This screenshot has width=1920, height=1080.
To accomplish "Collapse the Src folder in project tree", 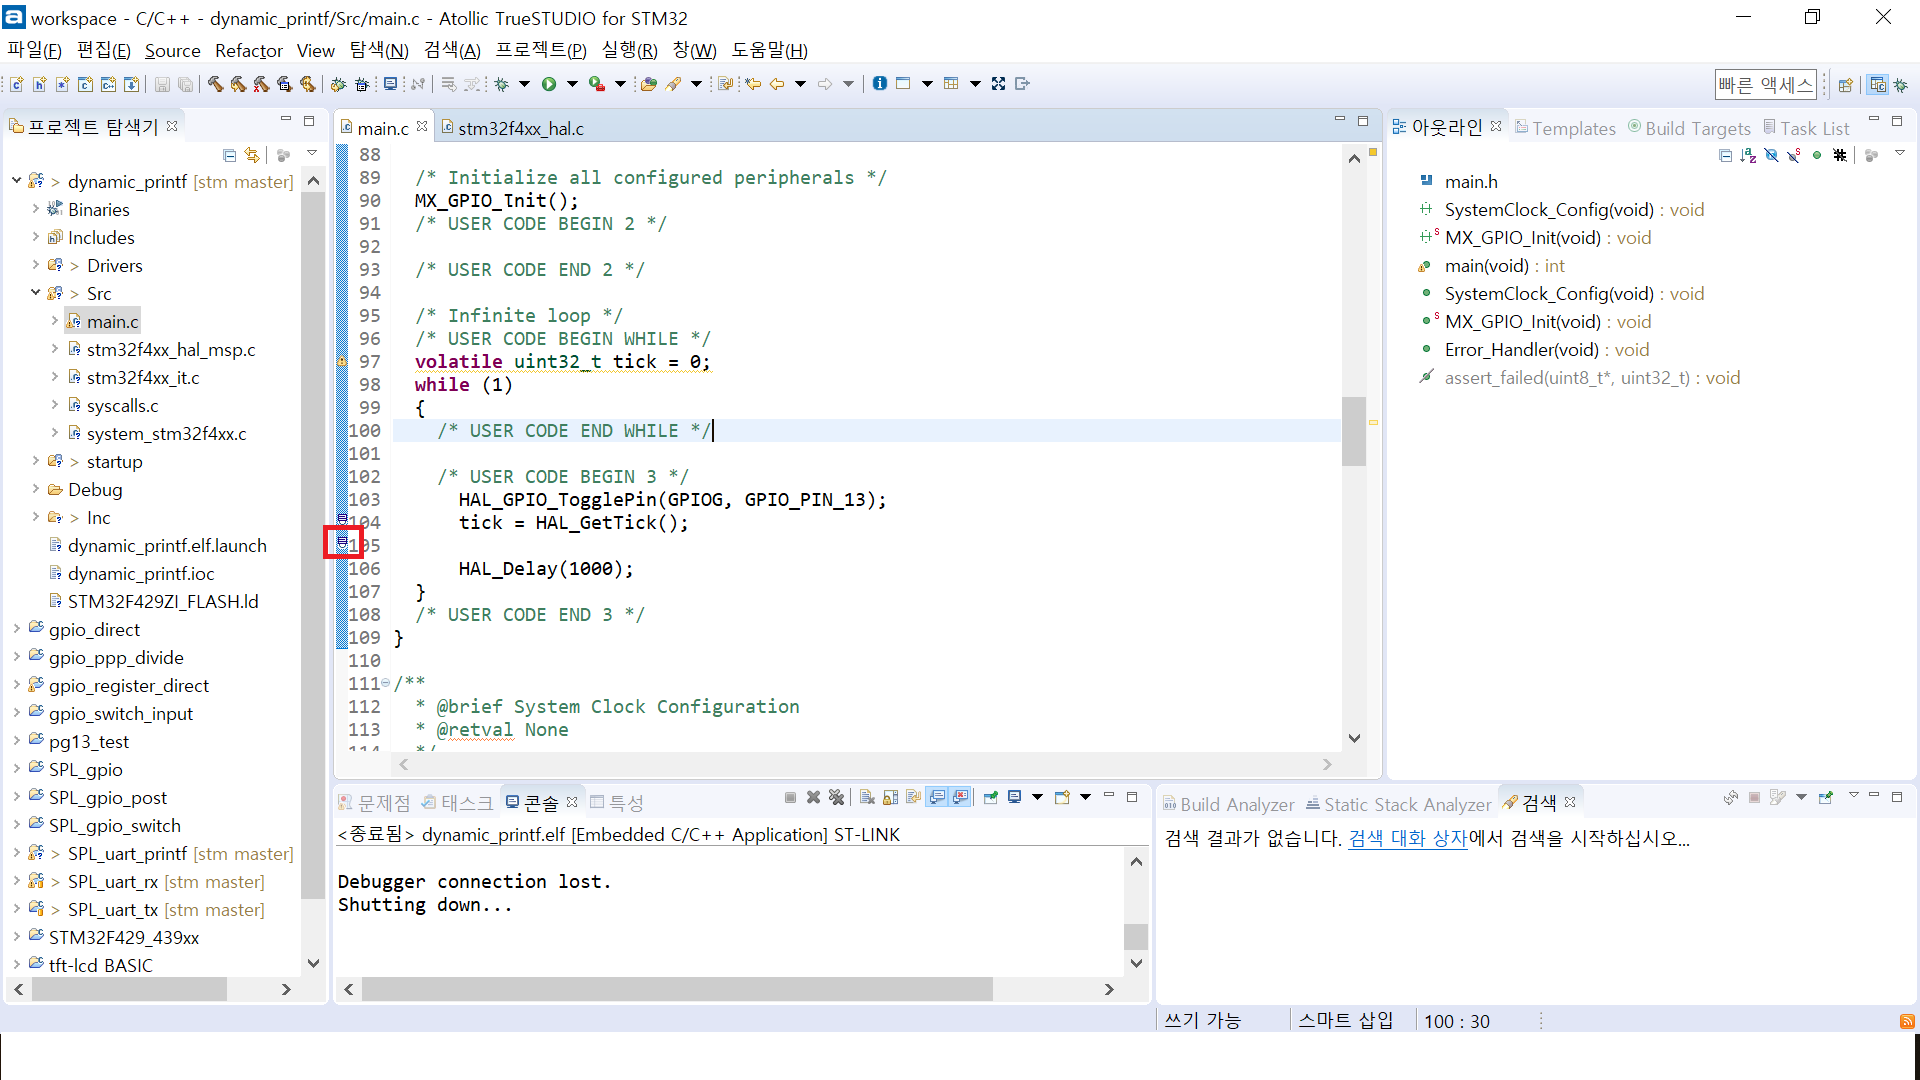I will (x=36, y=293).
